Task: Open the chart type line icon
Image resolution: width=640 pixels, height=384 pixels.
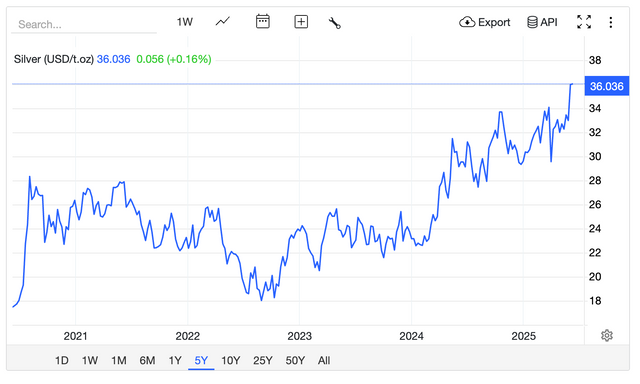Action: click(222, 21)
